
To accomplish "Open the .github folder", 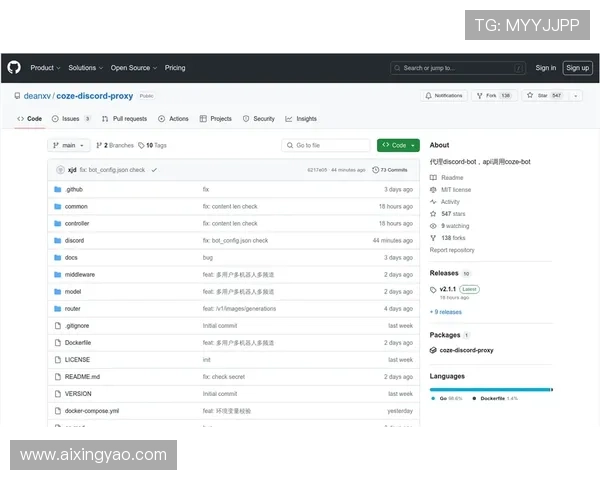I will click(74, 189).
